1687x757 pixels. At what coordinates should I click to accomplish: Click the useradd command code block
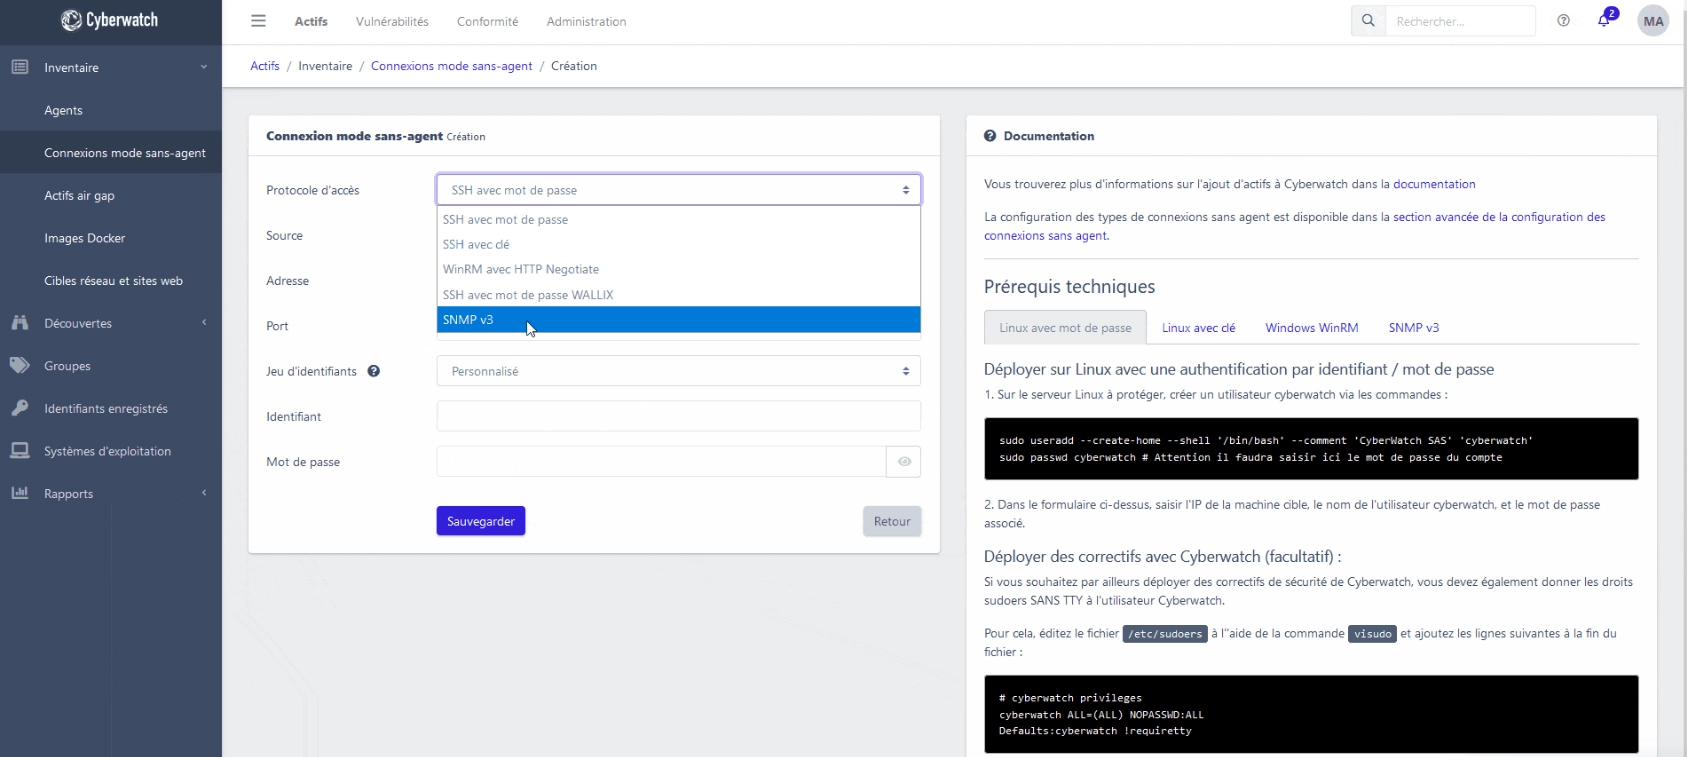tap(1311, 449)
